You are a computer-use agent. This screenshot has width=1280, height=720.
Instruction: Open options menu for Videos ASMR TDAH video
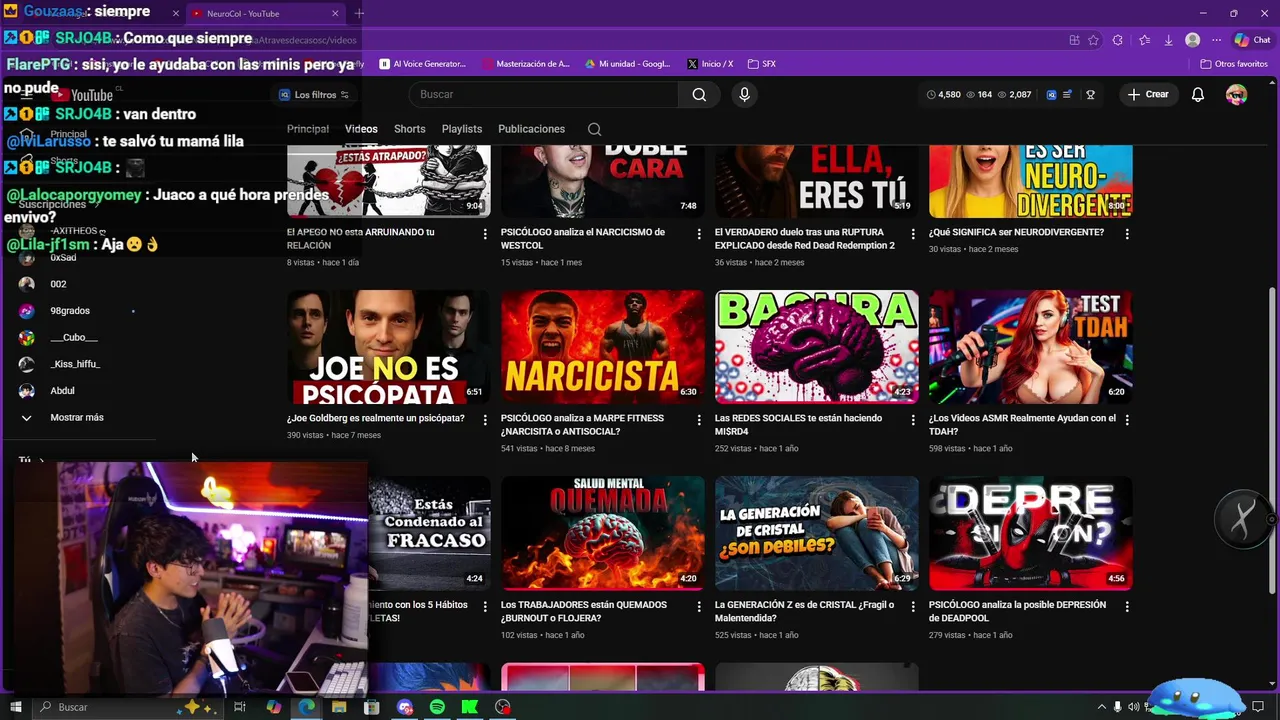tap(1127, 420)
